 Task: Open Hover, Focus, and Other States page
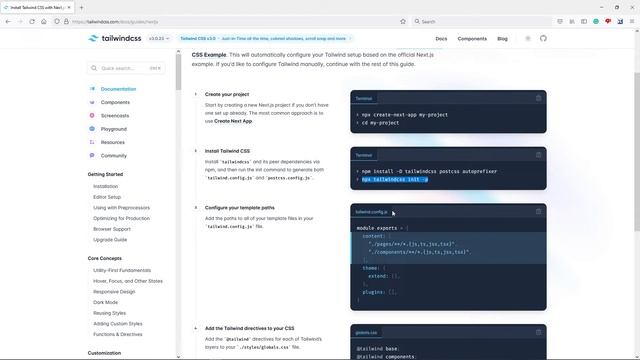pyautogui.click(x=128, y=281)
